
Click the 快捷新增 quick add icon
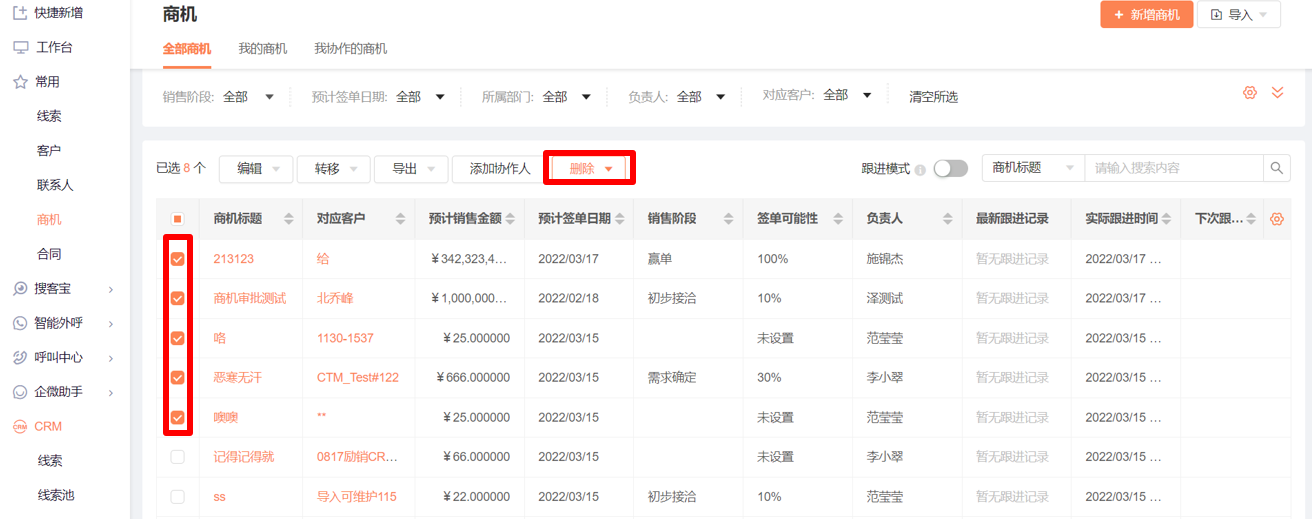click(x=20, y=13)
